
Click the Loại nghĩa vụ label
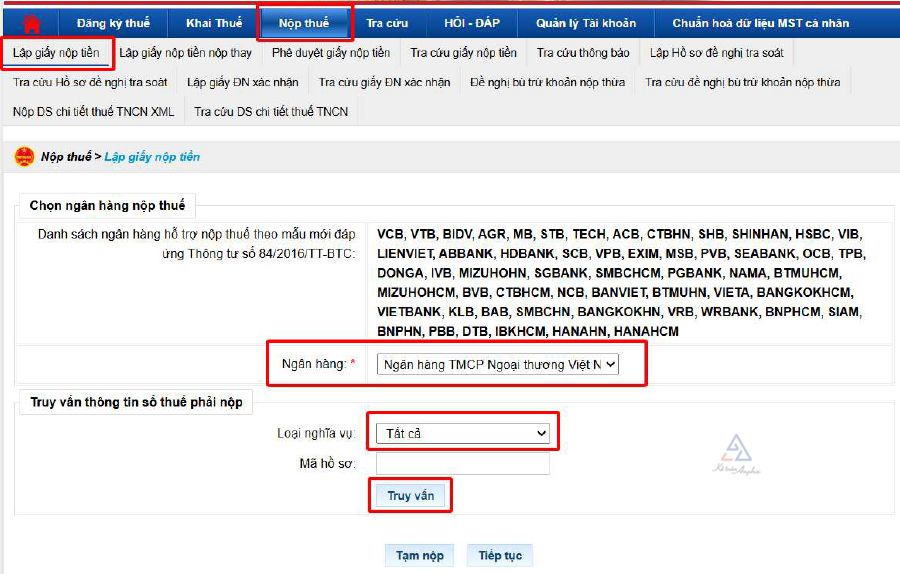coord(316,433)
